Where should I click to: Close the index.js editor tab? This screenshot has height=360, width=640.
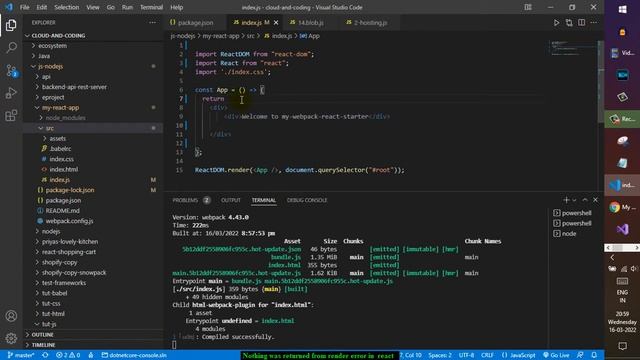click(x=276, y=23)
